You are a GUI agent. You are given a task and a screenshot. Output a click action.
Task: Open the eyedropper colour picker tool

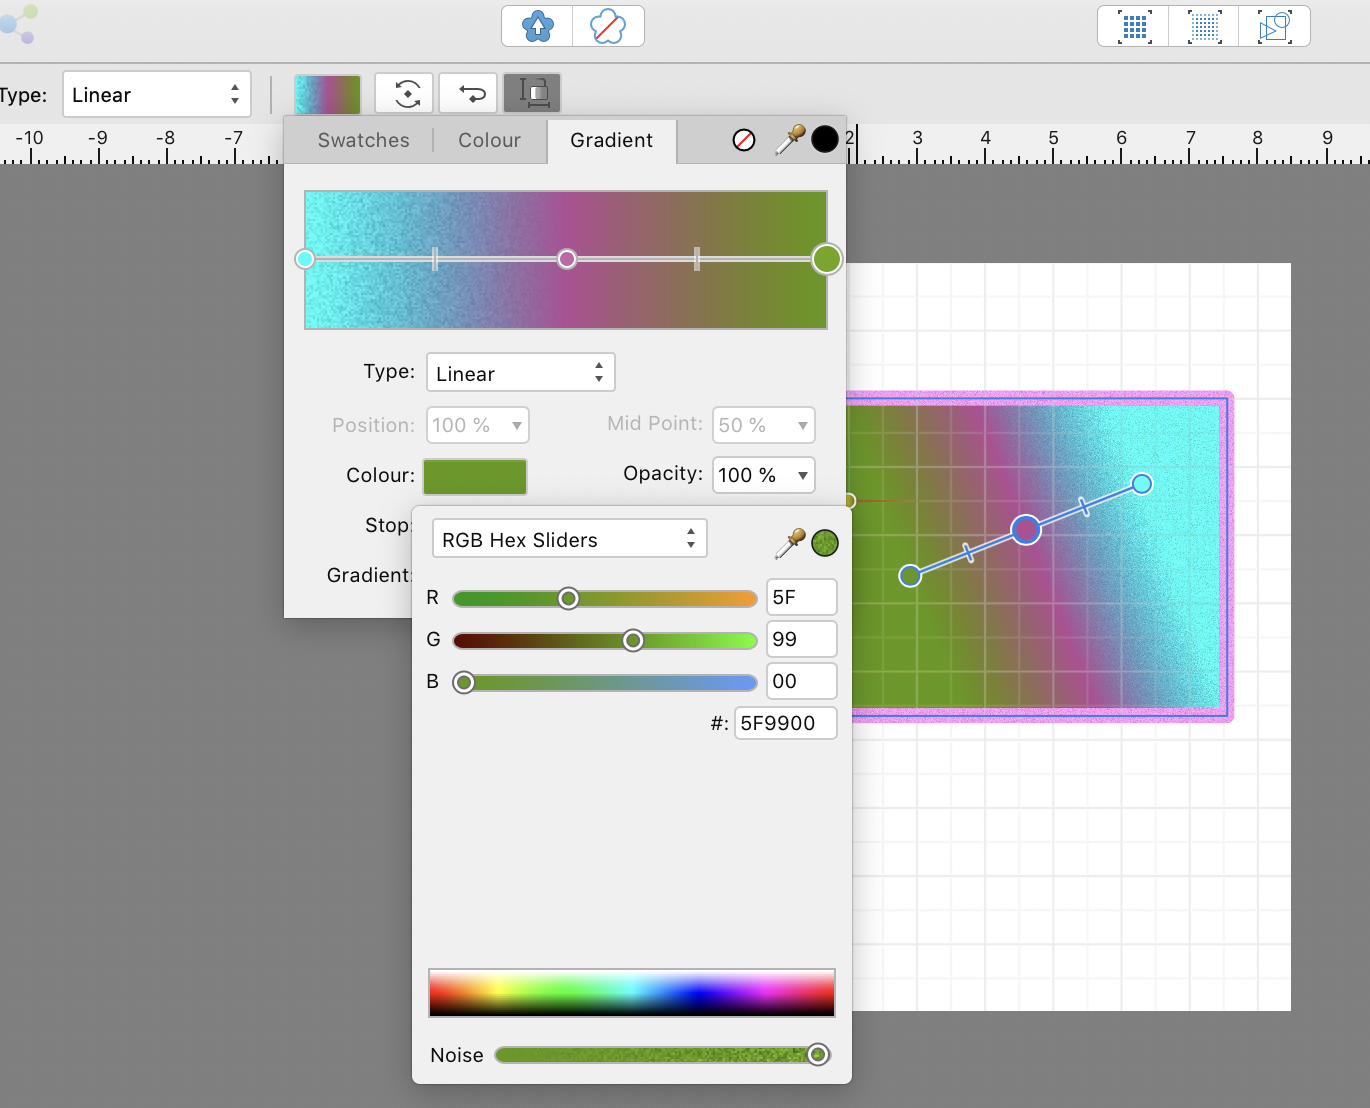click(789, 139)
